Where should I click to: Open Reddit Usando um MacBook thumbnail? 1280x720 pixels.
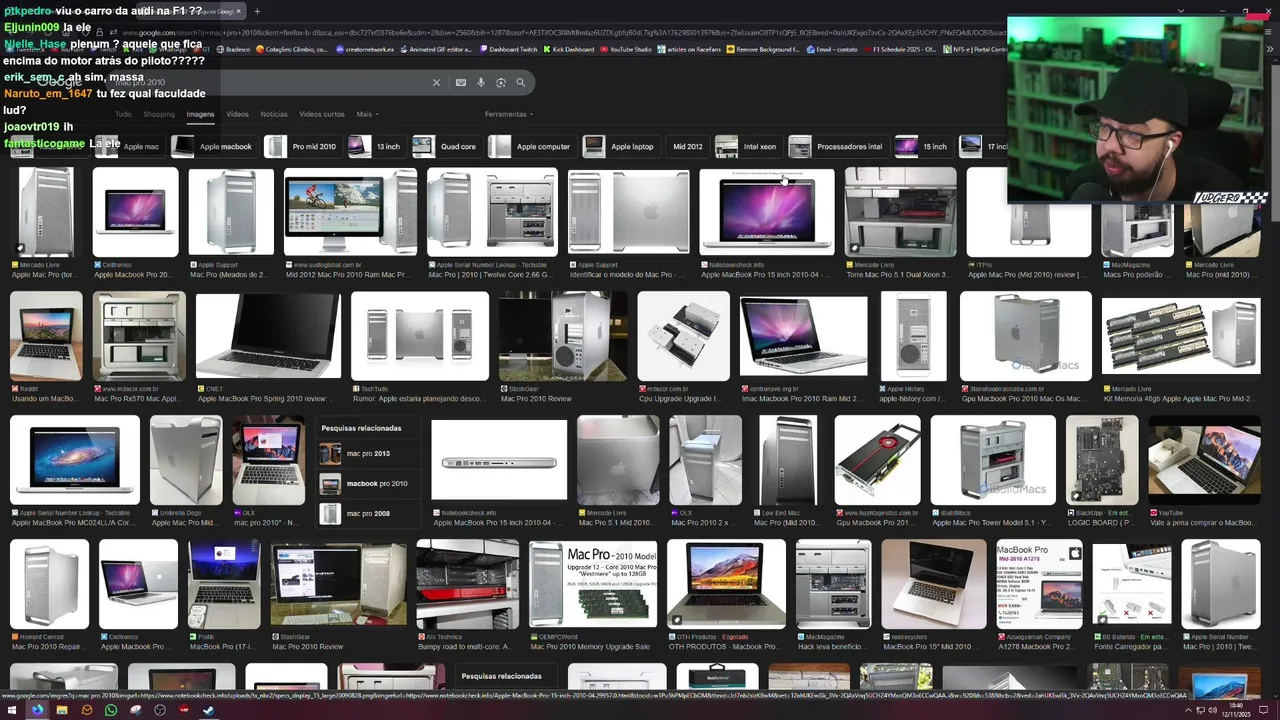coord(46,336)
